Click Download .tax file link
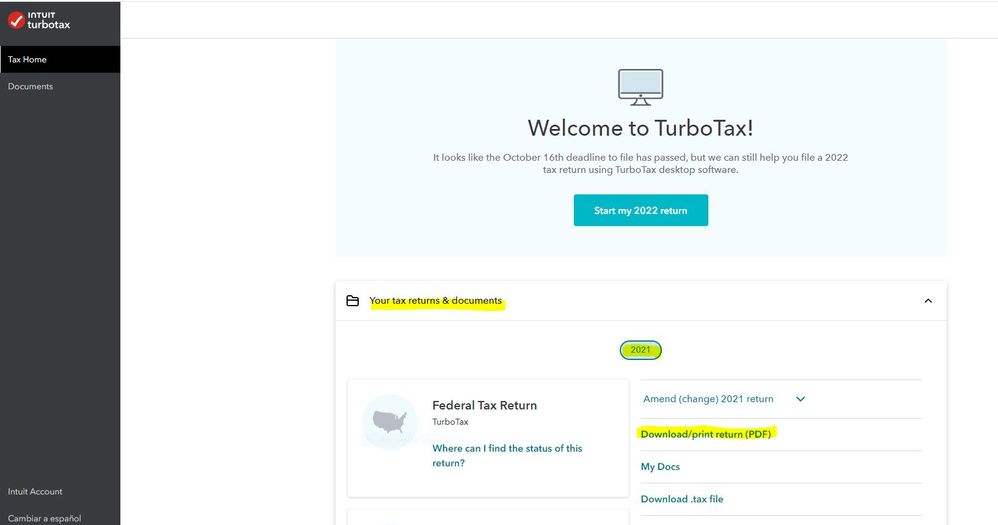The image size is (998, 525). click(x=682, y=499)
